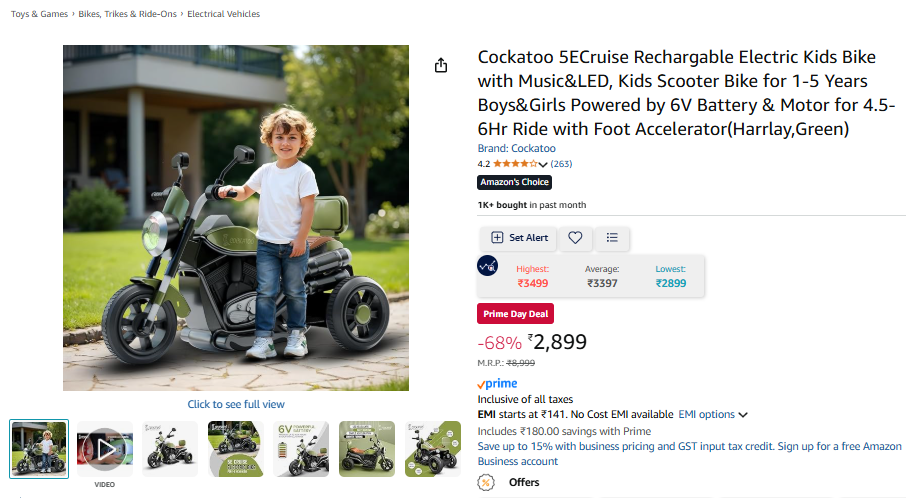Click main product image for full view
The width and height of the screenshot is (911, 498).
click(x=236, y=217)
